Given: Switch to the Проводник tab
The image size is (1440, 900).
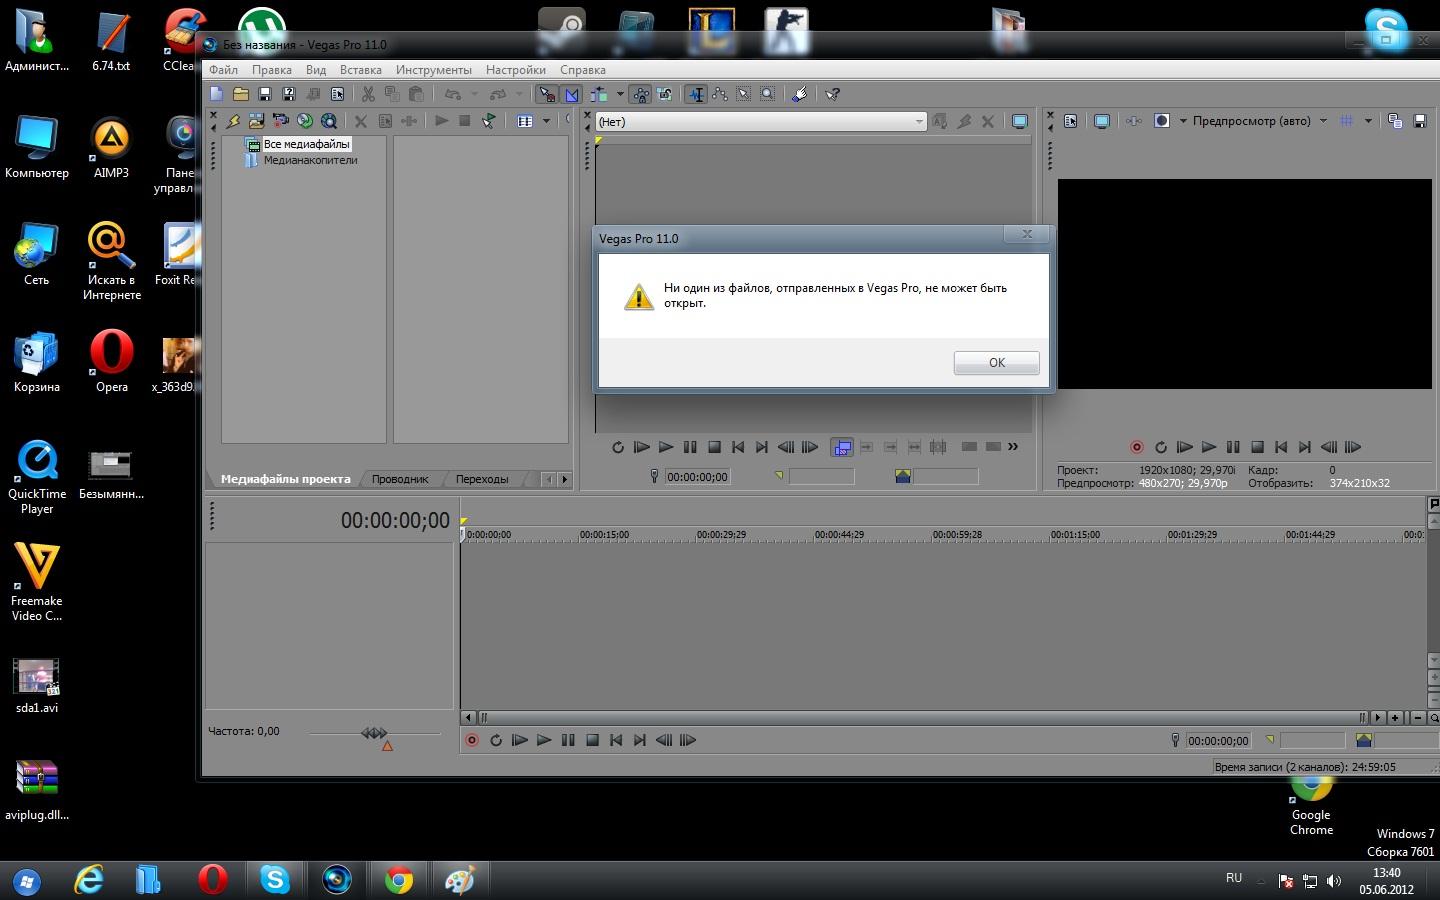Looking at the screenshot, I should 400,479.
